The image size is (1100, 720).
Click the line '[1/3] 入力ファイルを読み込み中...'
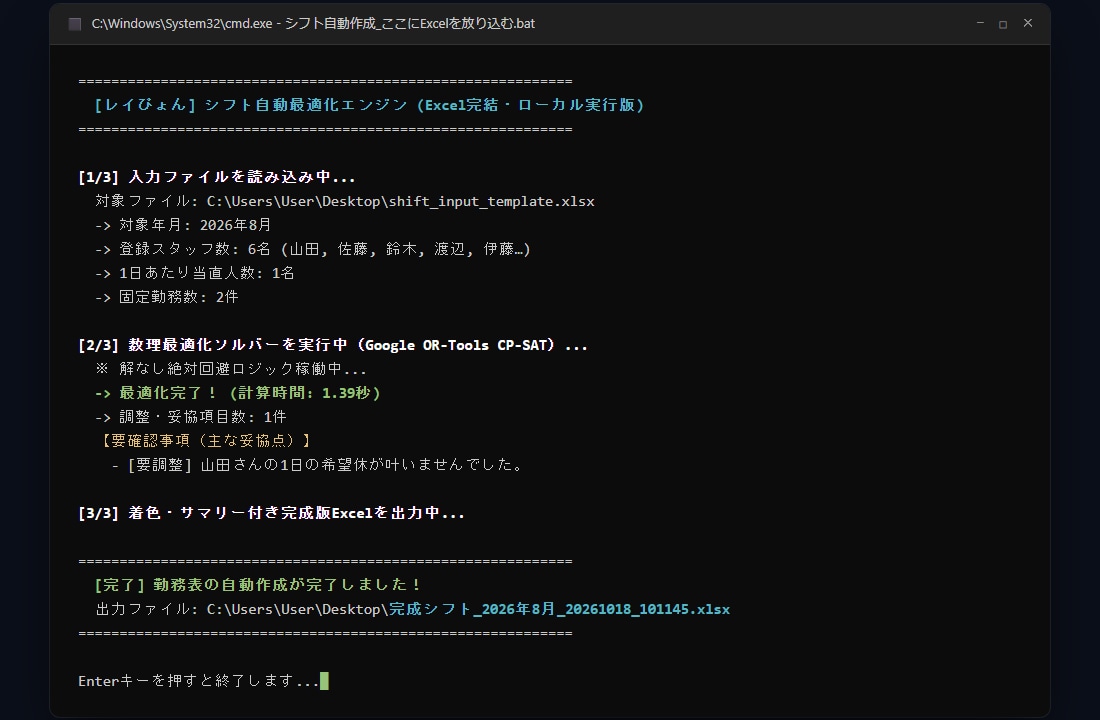(217, 177)
